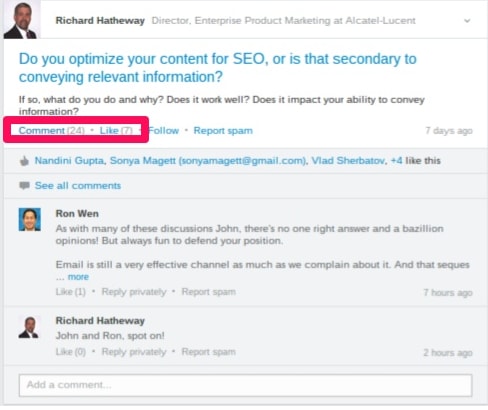See all comments on the discussion
Screen dimensions: 488x410
[78, 186]
